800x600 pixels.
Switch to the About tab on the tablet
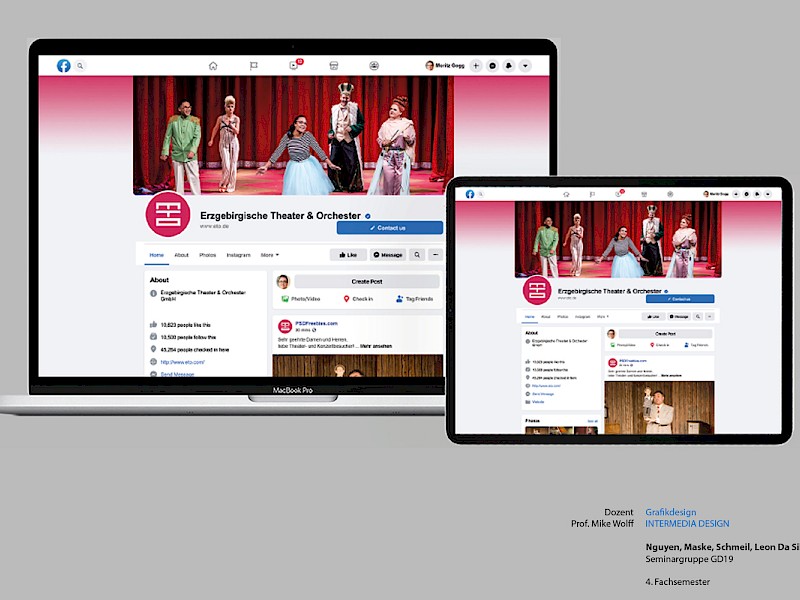[546, 316]
